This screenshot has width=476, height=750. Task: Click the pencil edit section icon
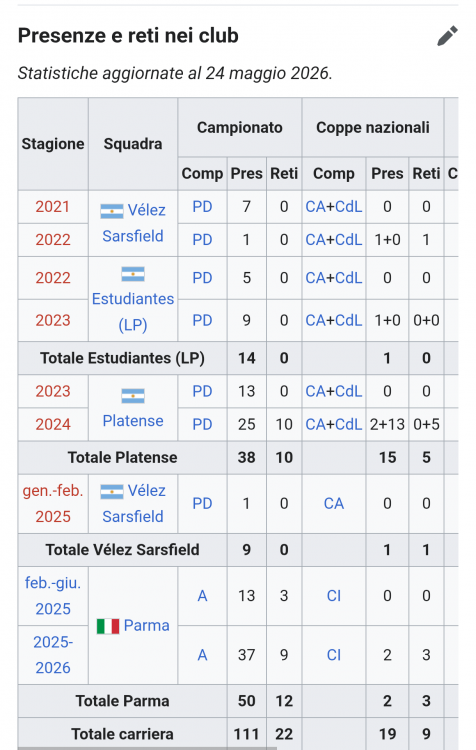click(447, 36)
